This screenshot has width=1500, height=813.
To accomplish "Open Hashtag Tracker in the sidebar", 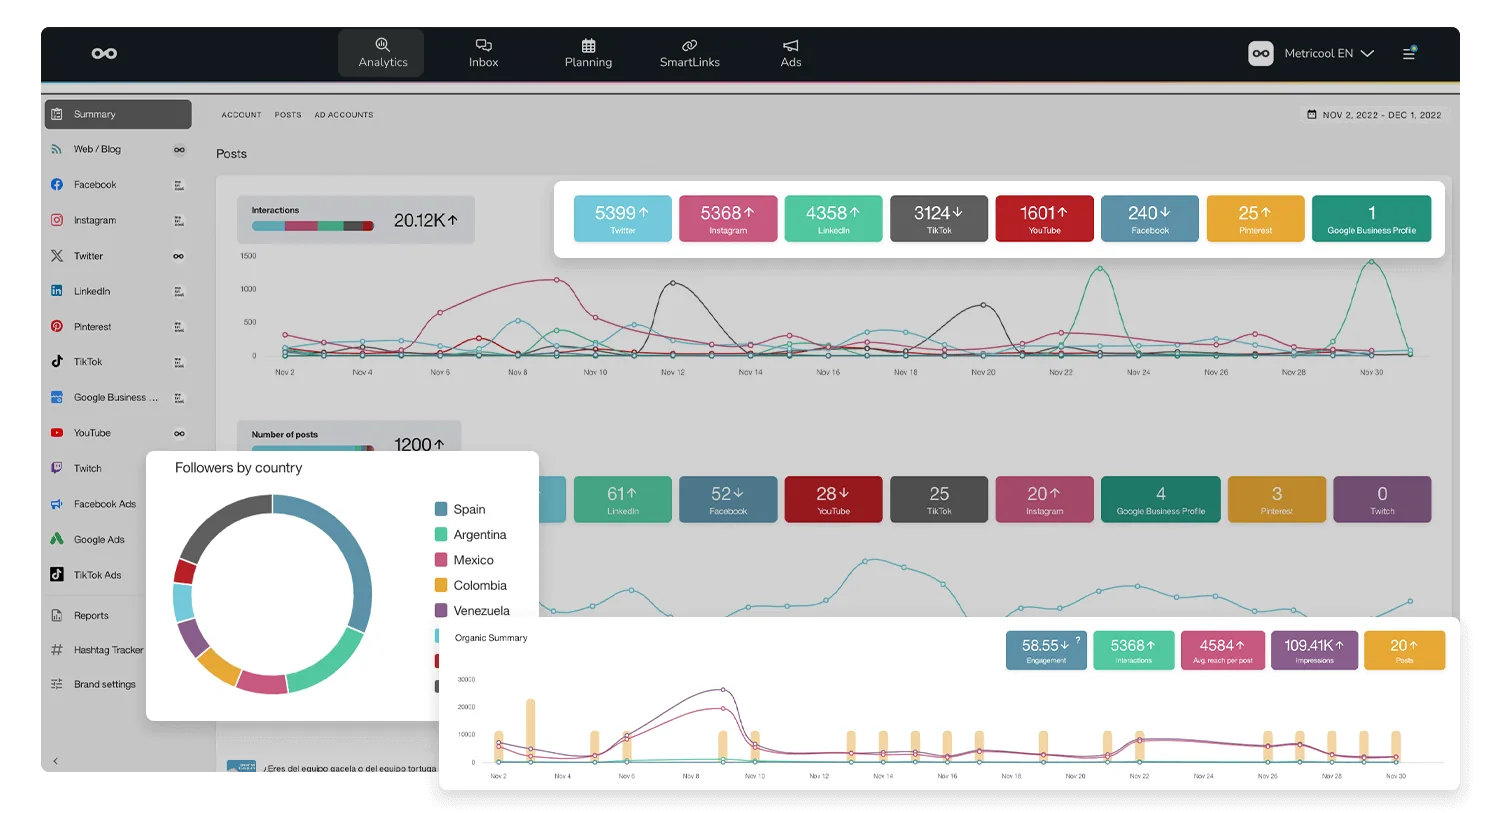I will [97, 650].
